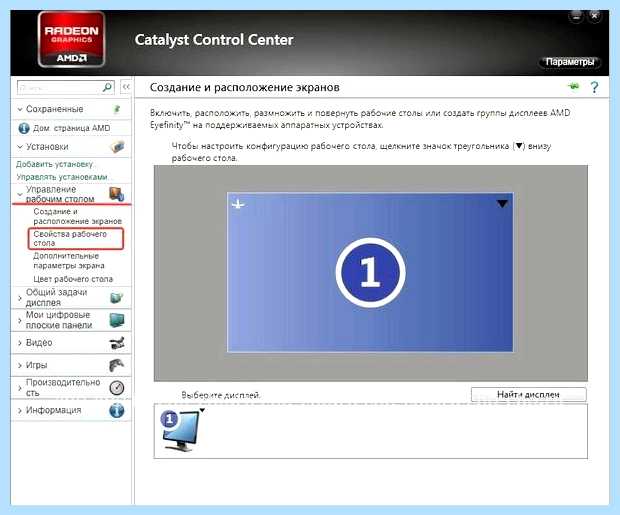
Task: Click the Управлять установками link
Action: 62,177
